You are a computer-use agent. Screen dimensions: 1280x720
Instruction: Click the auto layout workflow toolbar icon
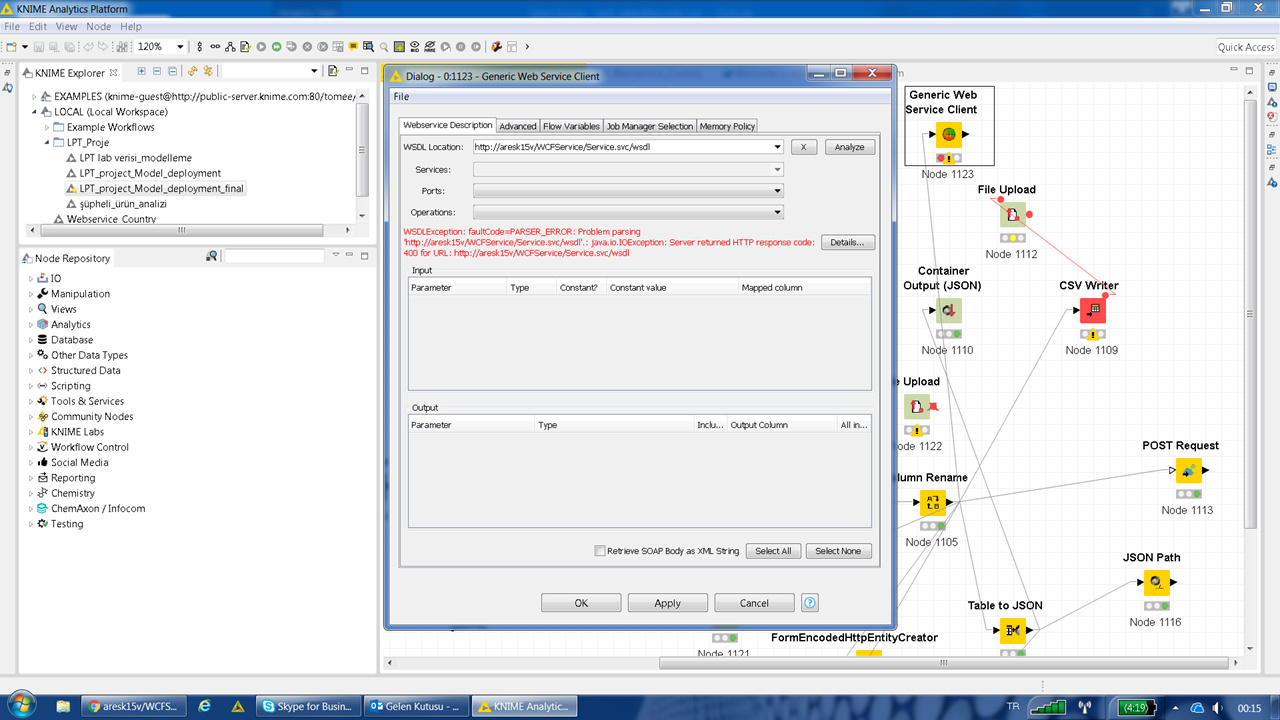pyautogui.click(x=230, y=46)
